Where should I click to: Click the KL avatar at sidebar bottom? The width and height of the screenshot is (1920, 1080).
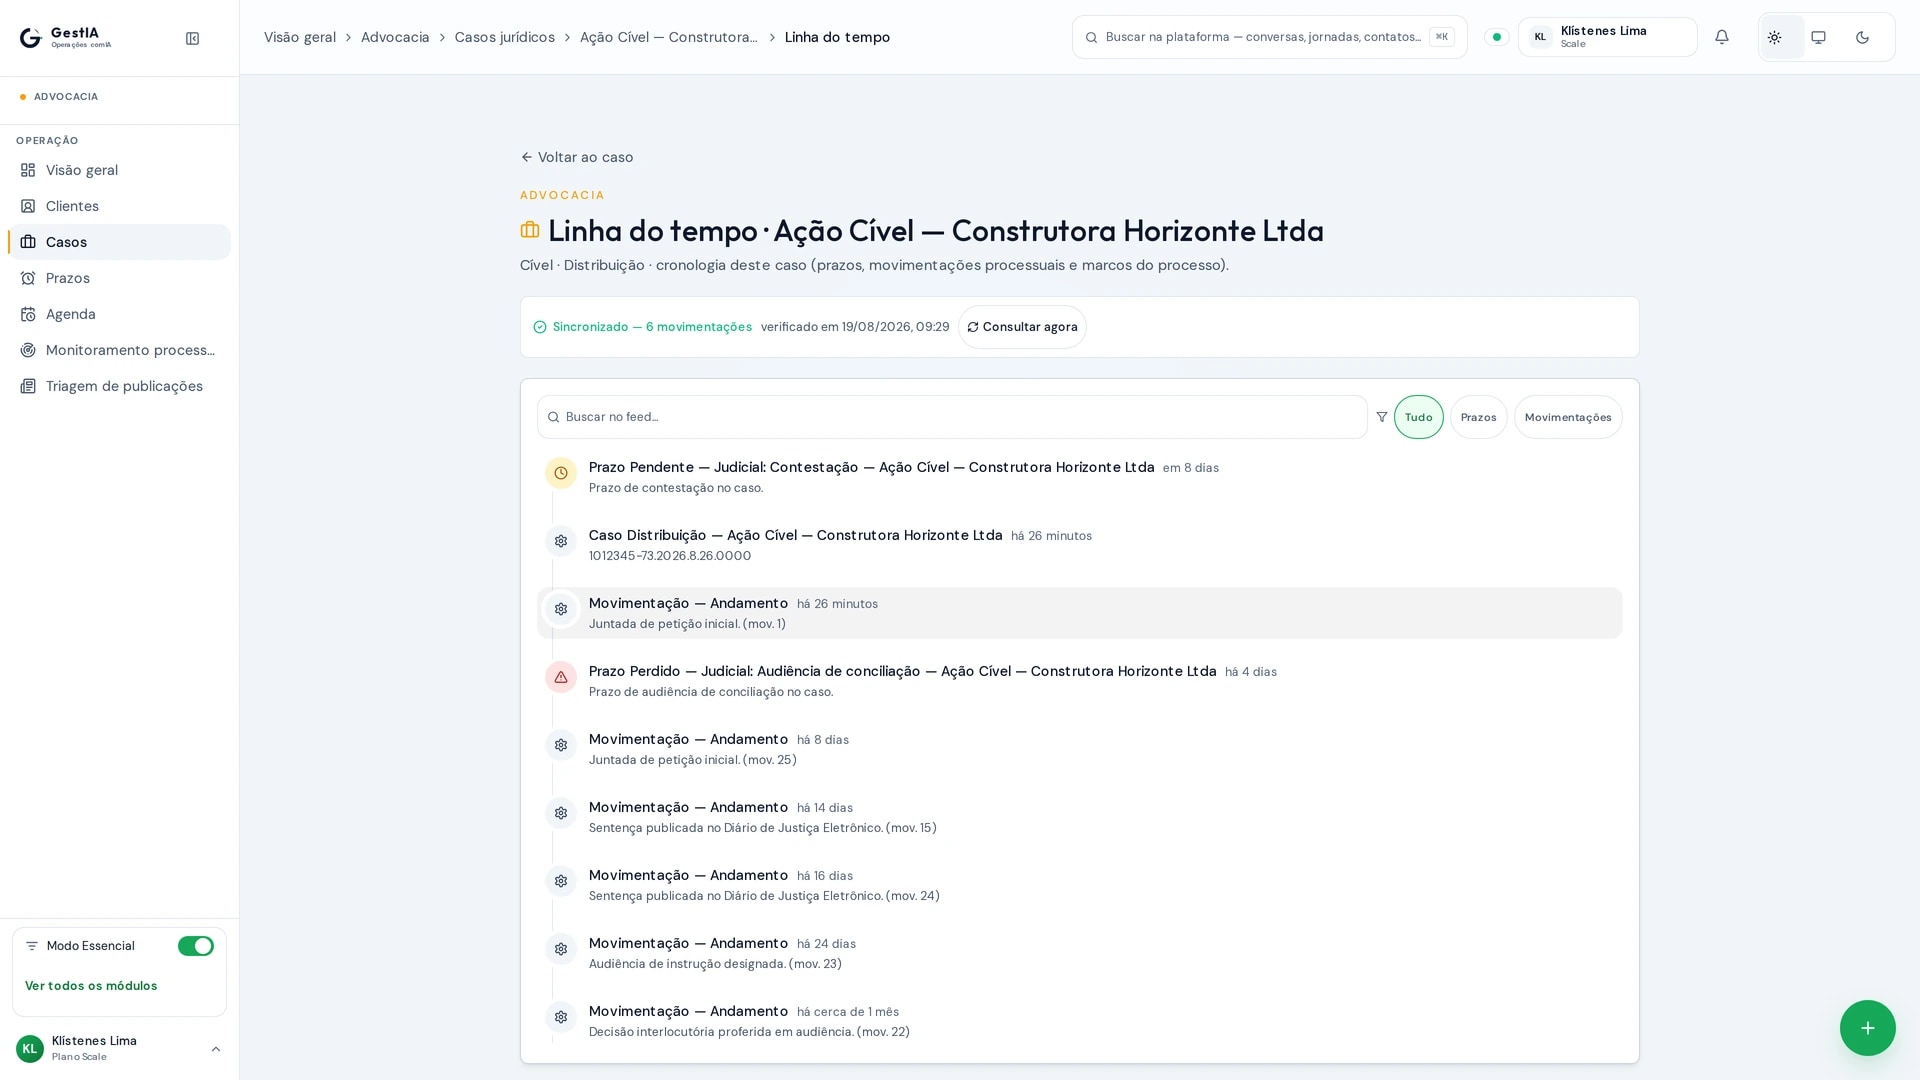coord(30,1049)
